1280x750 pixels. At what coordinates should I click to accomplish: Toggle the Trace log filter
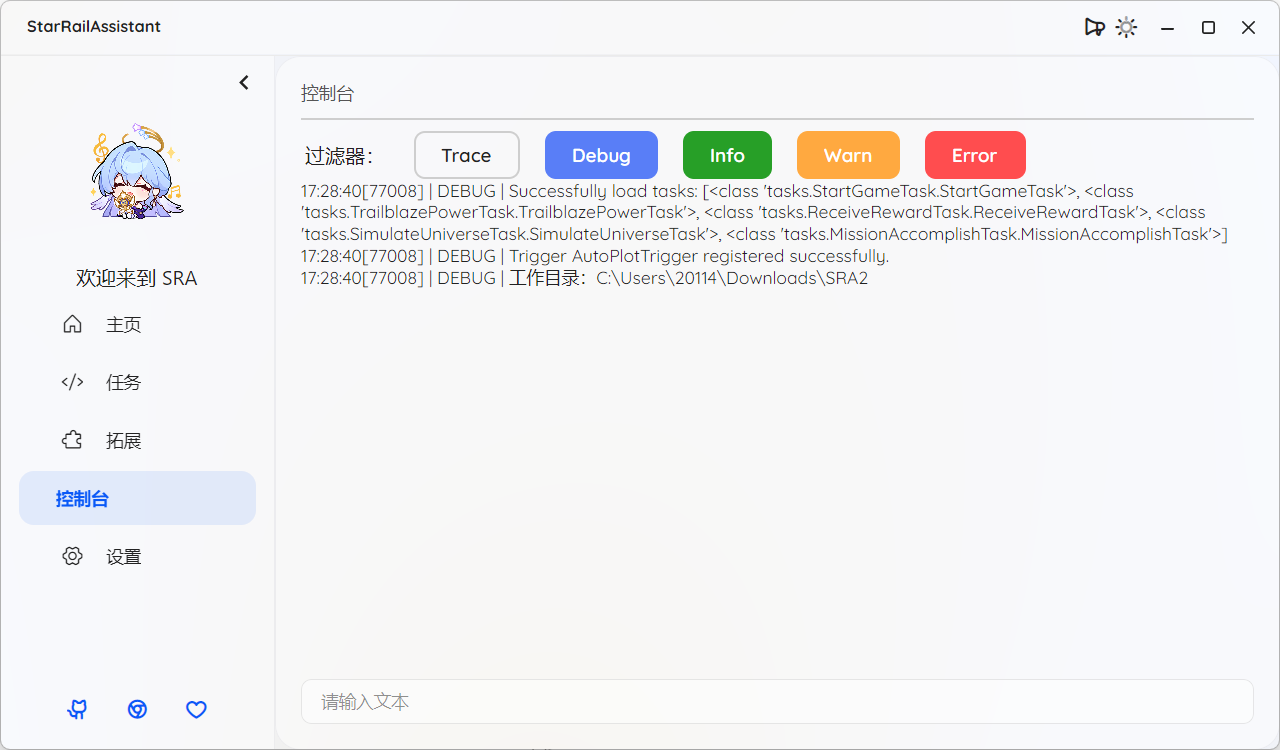pos(466,155)
